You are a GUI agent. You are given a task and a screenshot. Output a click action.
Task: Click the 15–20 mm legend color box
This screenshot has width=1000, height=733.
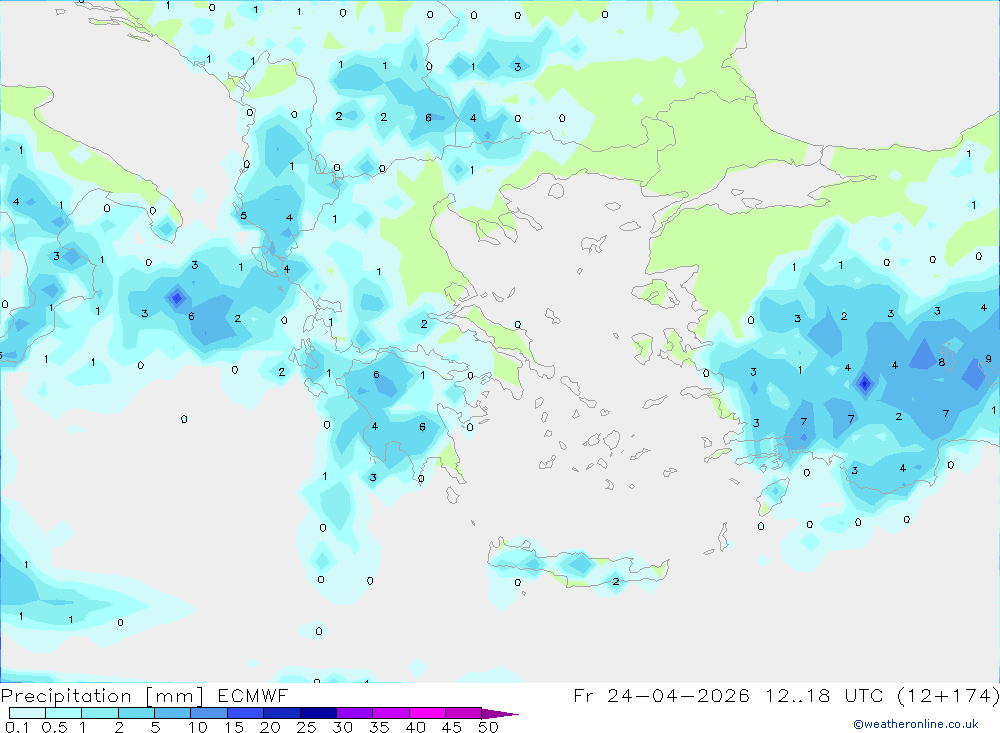click(x=246, y=713)
